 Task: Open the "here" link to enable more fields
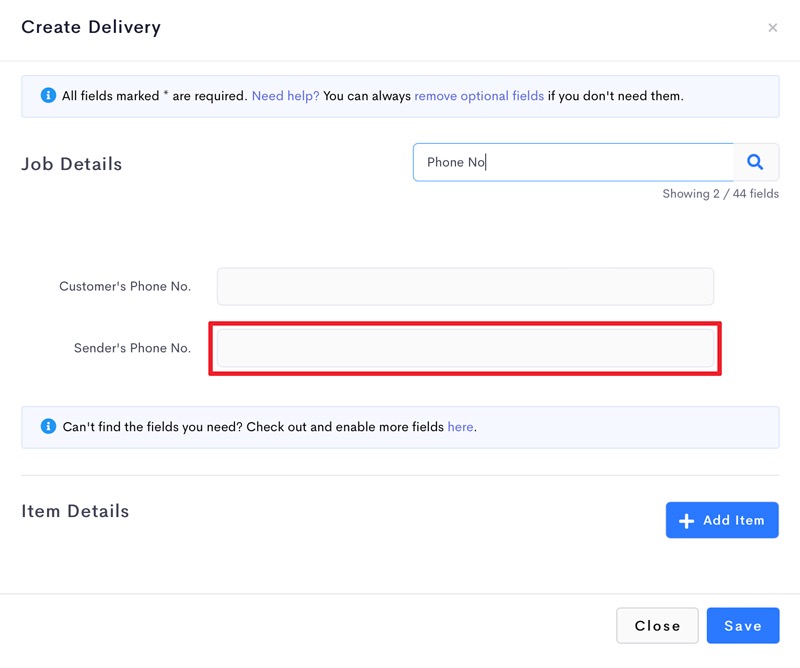(460, 427)
